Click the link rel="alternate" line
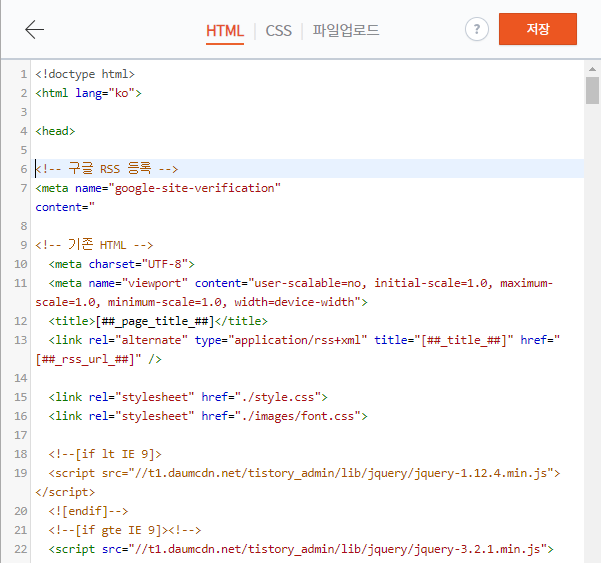 [x=304, y=340]
